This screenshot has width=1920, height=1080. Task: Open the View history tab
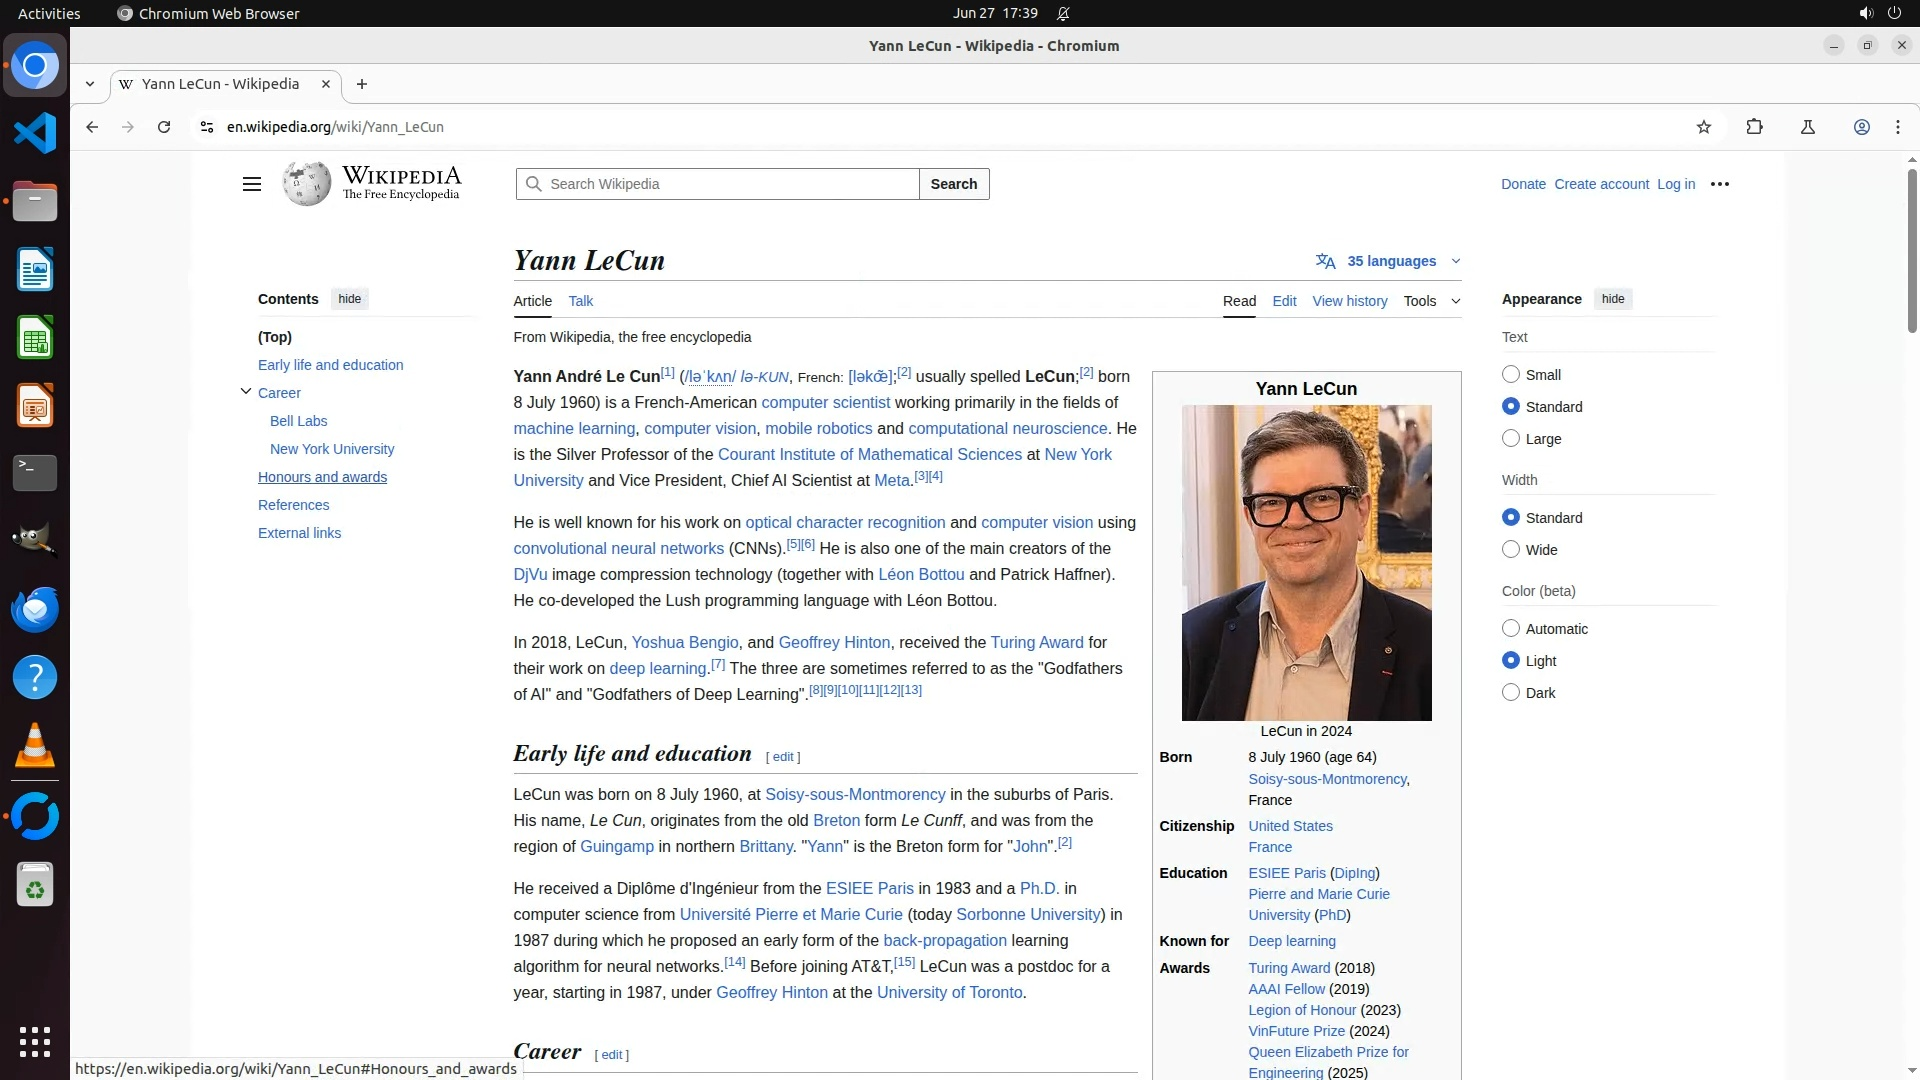point(1349,301)
